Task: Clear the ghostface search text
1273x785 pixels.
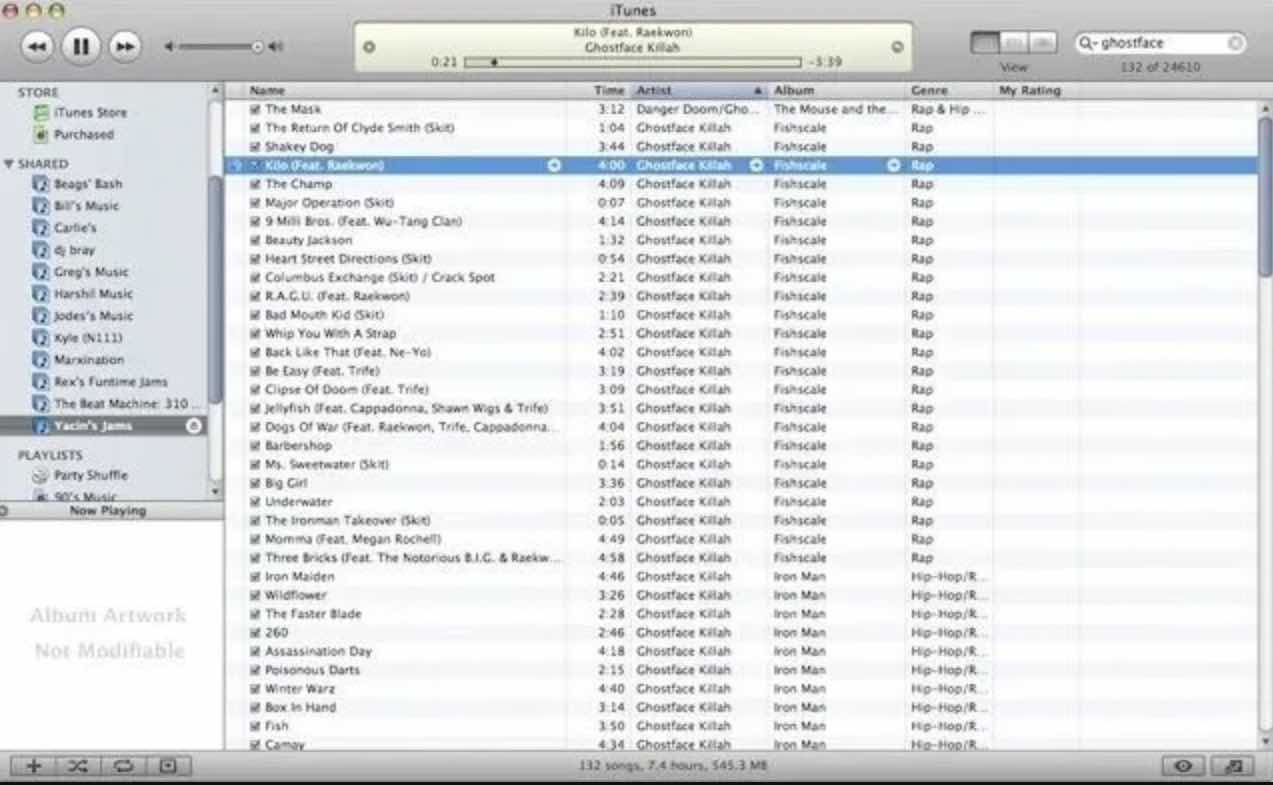Action: click(1236, 43)
